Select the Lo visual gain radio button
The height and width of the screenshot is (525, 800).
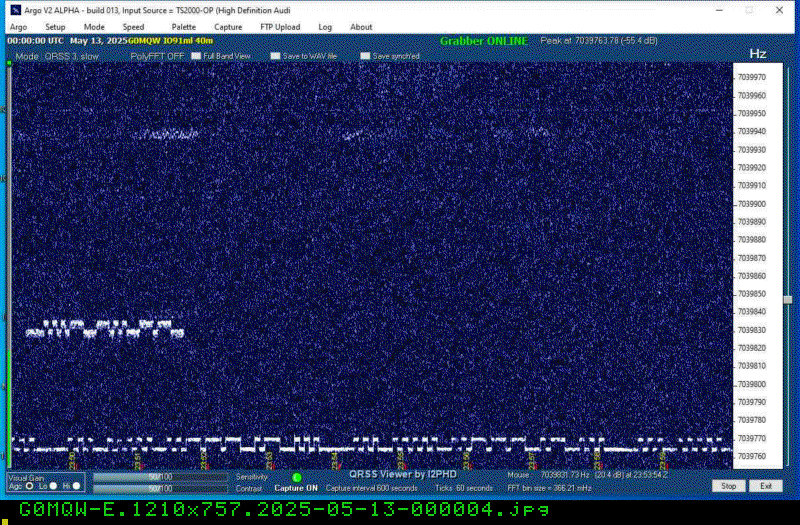tap(53, 486)
